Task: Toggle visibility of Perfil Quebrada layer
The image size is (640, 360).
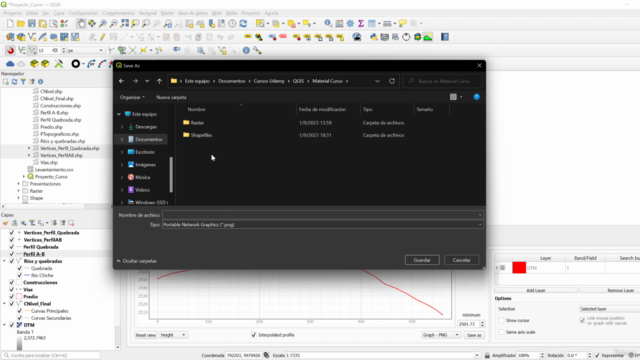Action: click(11, 247)
